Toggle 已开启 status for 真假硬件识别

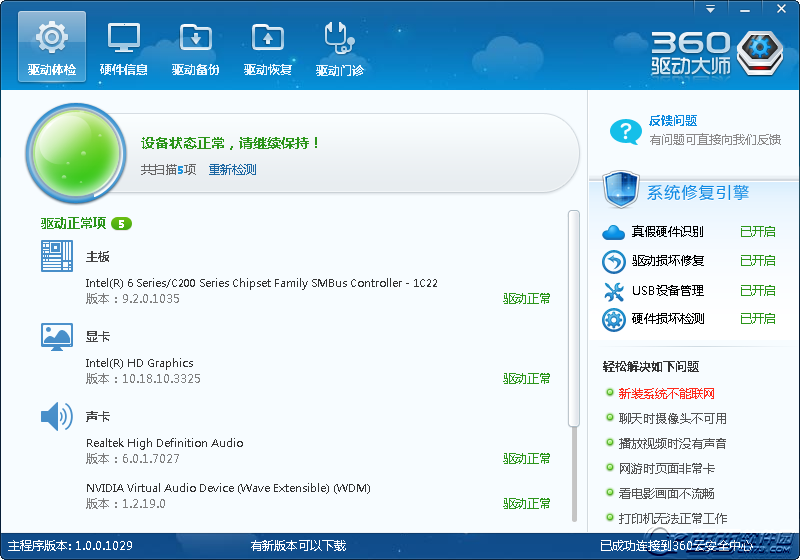click(x=757, y=232)
